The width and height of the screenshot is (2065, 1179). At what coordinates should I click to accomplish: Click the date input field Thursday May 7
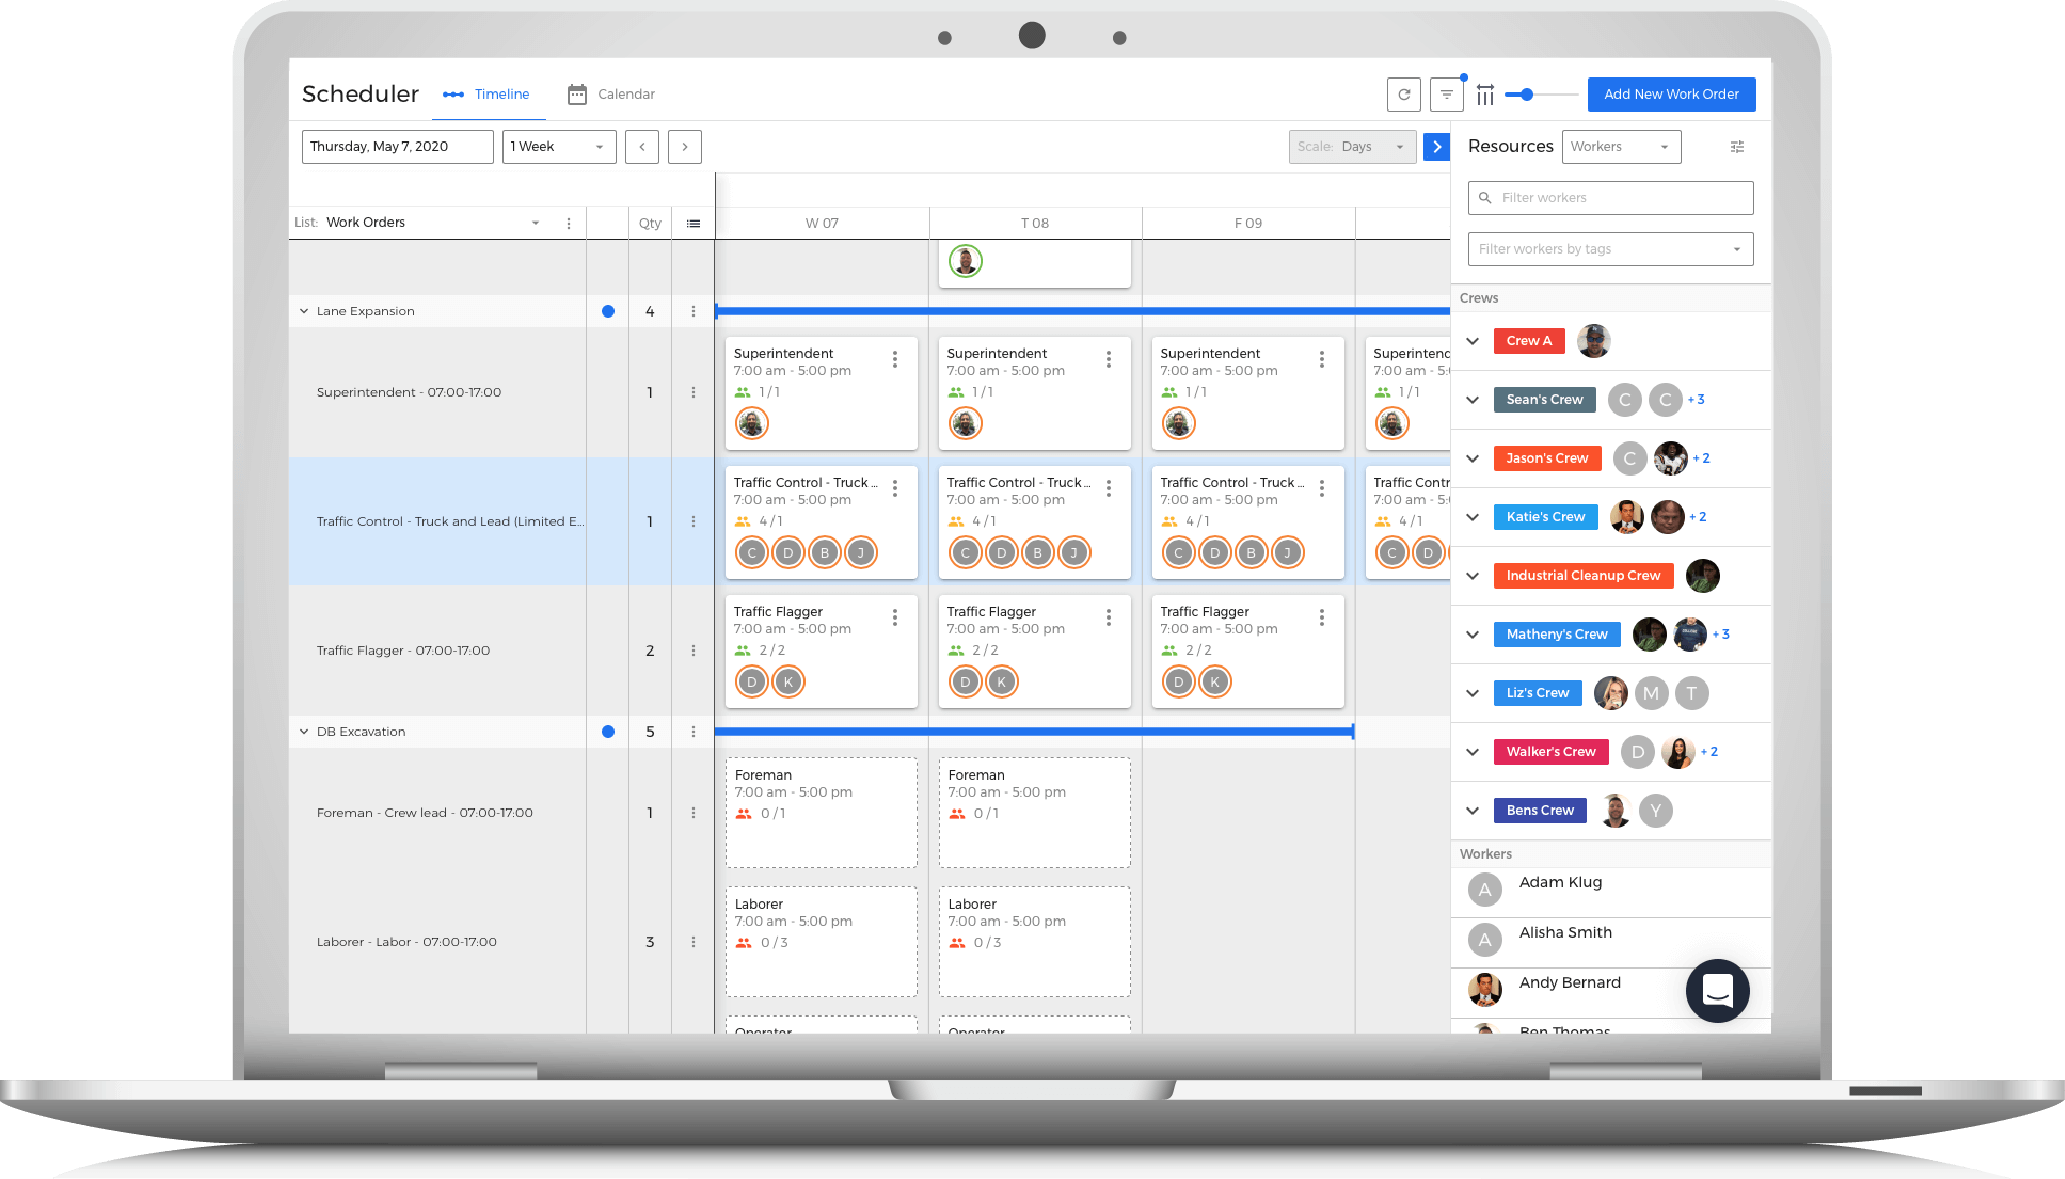[x=399, y=146]
